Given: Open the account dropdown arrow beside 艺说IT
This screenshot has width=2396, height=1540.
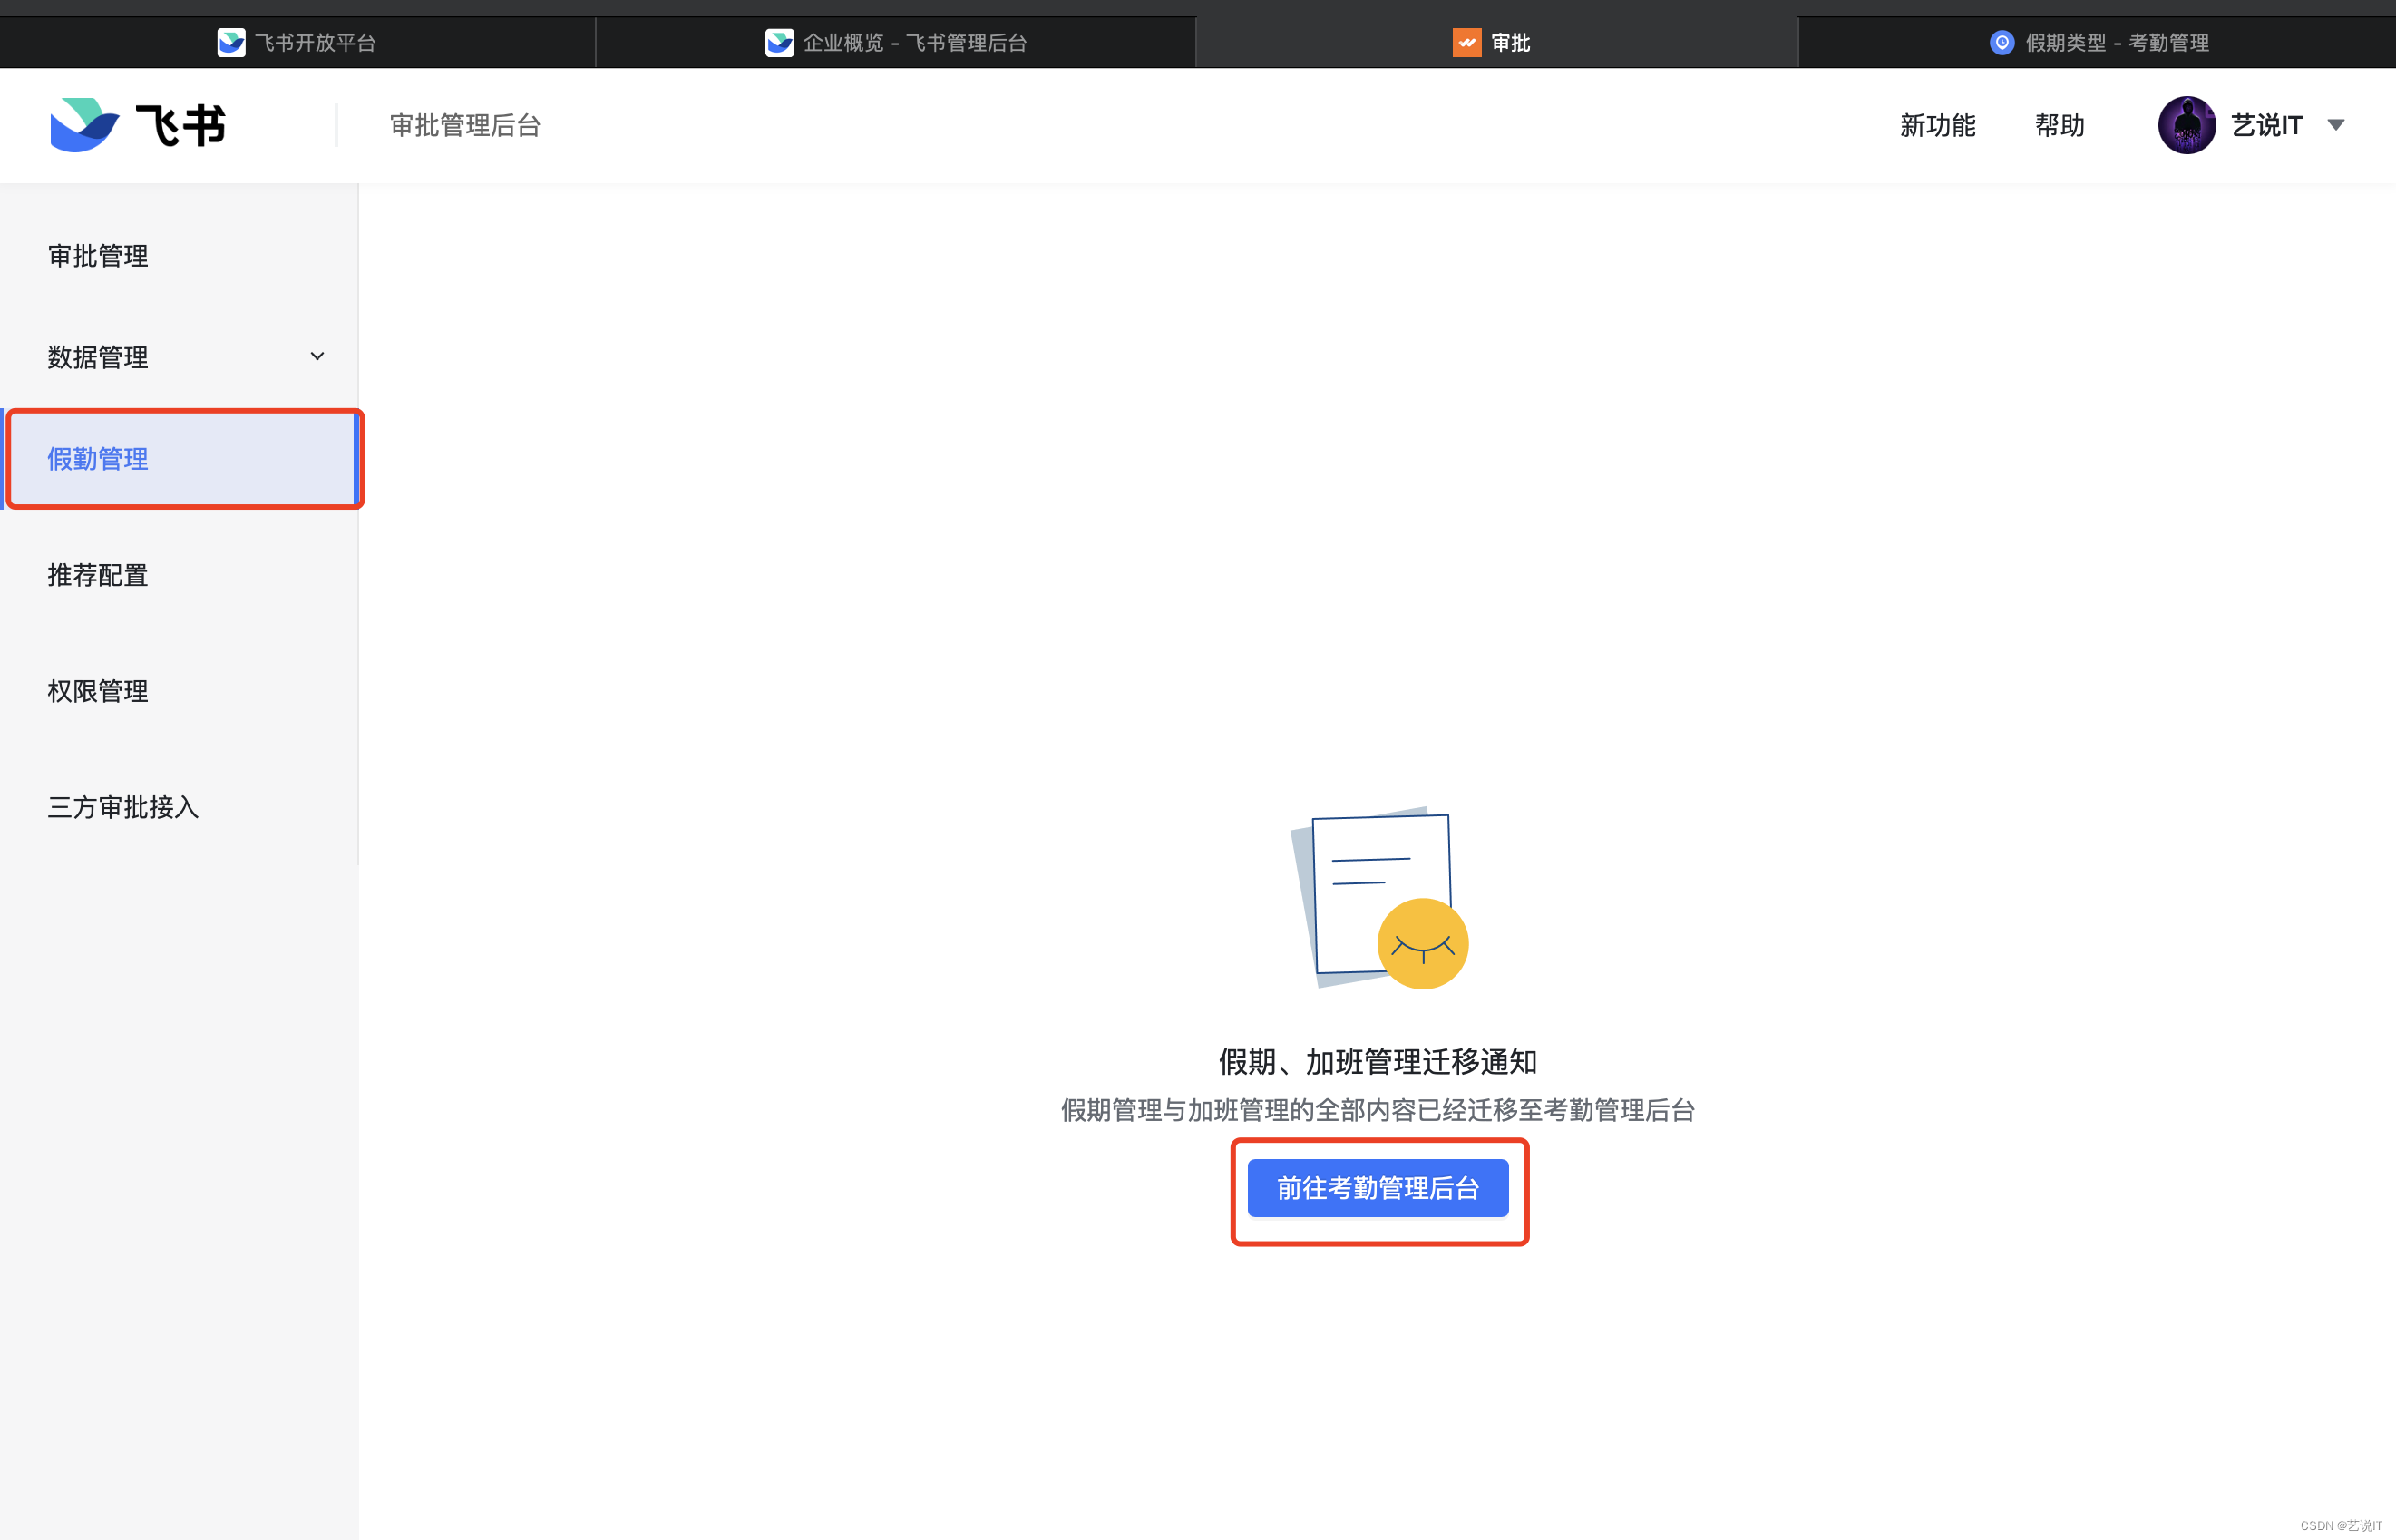Looking at the screenshot, I should click(2335, 125).
